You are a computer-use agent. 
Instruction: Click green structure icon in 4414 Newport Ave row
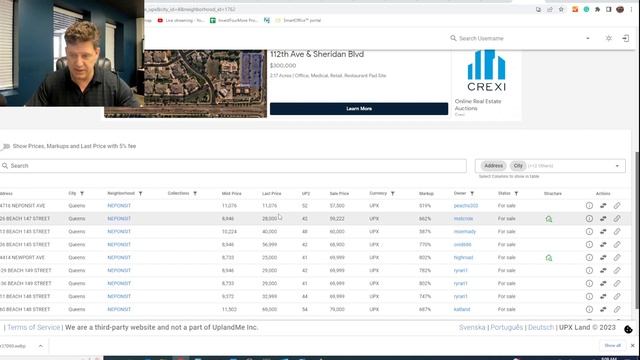549,258
